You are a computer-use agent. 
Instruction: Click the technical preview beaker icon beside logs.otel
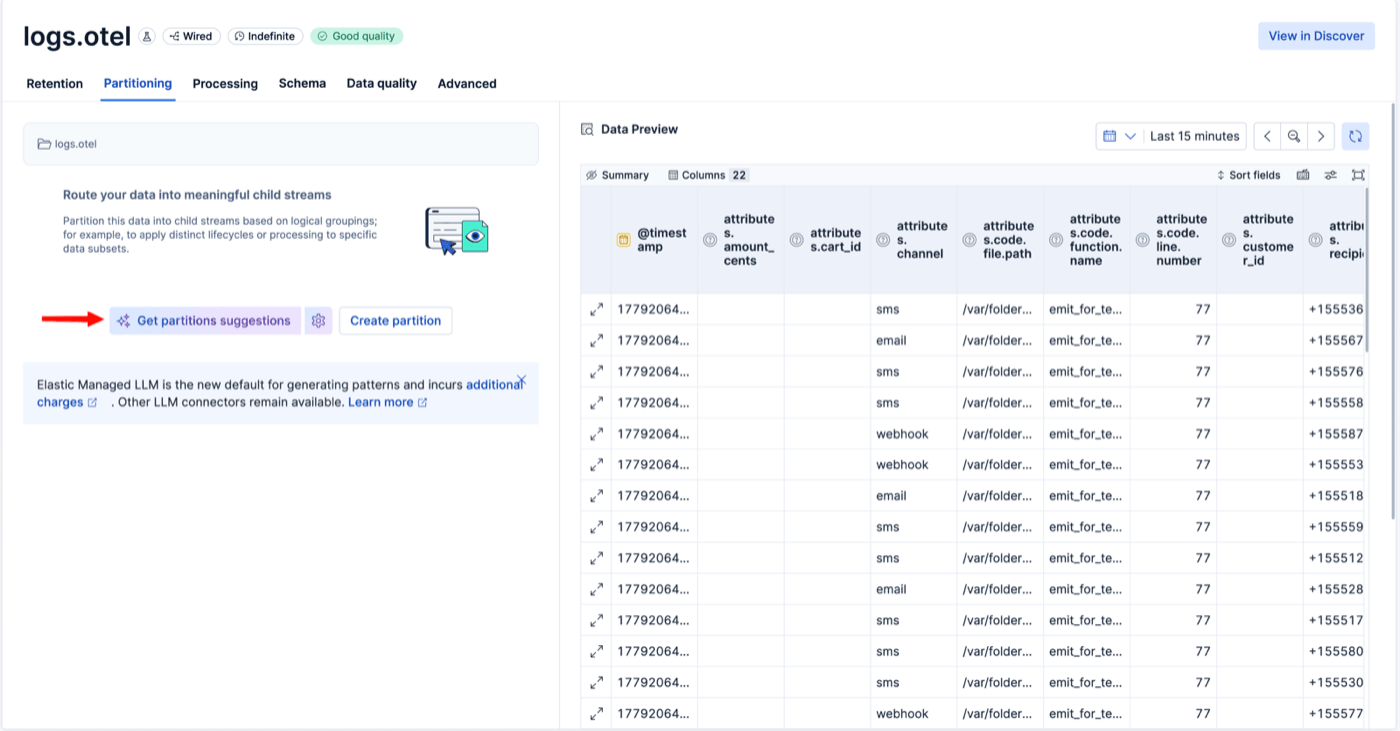pos(147,36)
